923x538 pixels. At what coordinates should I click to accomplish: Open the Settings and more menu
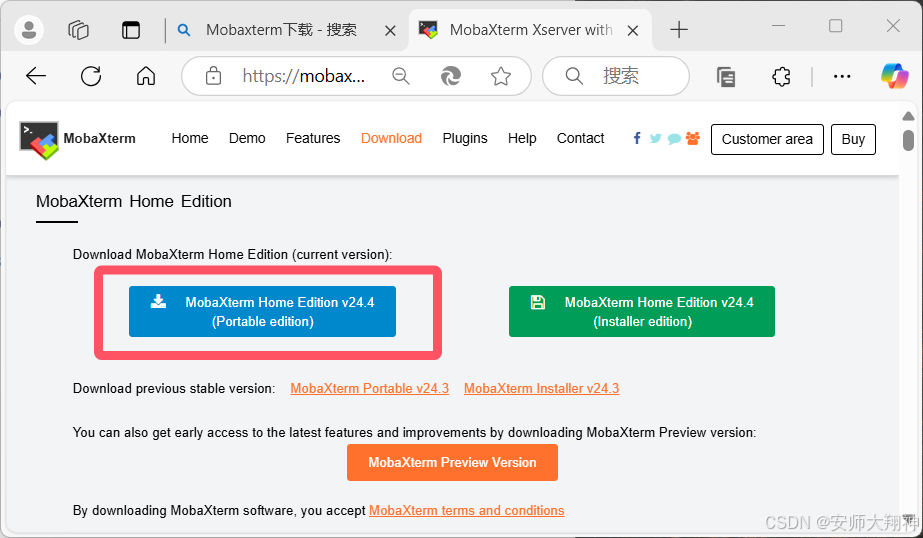842,77
